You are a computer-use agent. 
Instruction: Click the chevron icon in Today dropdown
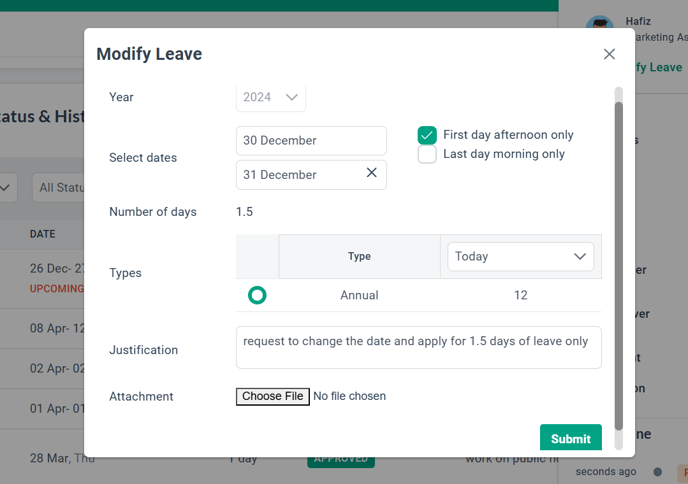tap(580, 256)
